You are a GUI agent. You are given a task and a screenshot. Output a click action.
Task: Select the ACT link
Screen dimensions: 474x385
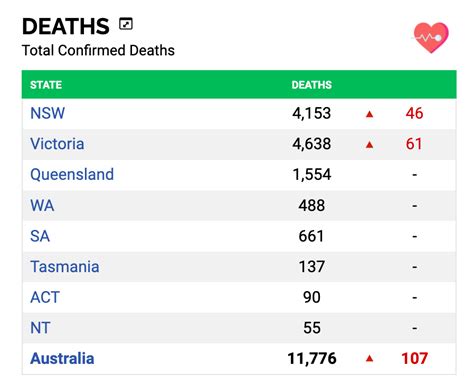[x=45, y=297]
